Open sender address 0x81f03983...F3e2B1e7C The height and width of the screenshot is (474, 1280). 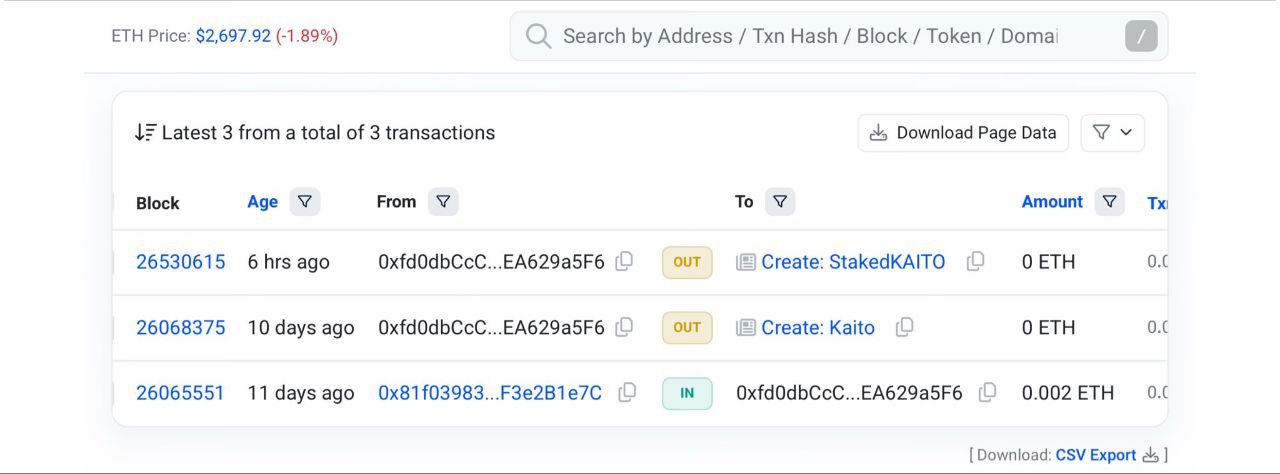tap(490, 393)
